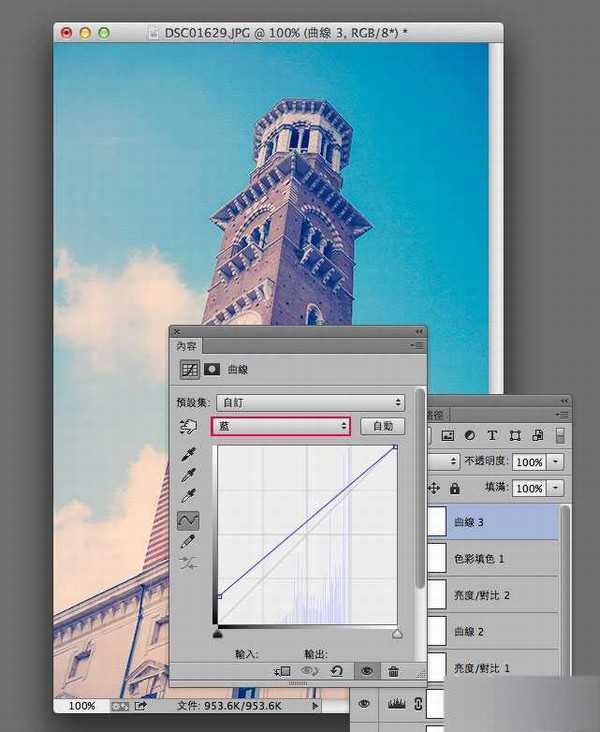
Task: Click the 自動 auto button
Action: tap(383, 426)
